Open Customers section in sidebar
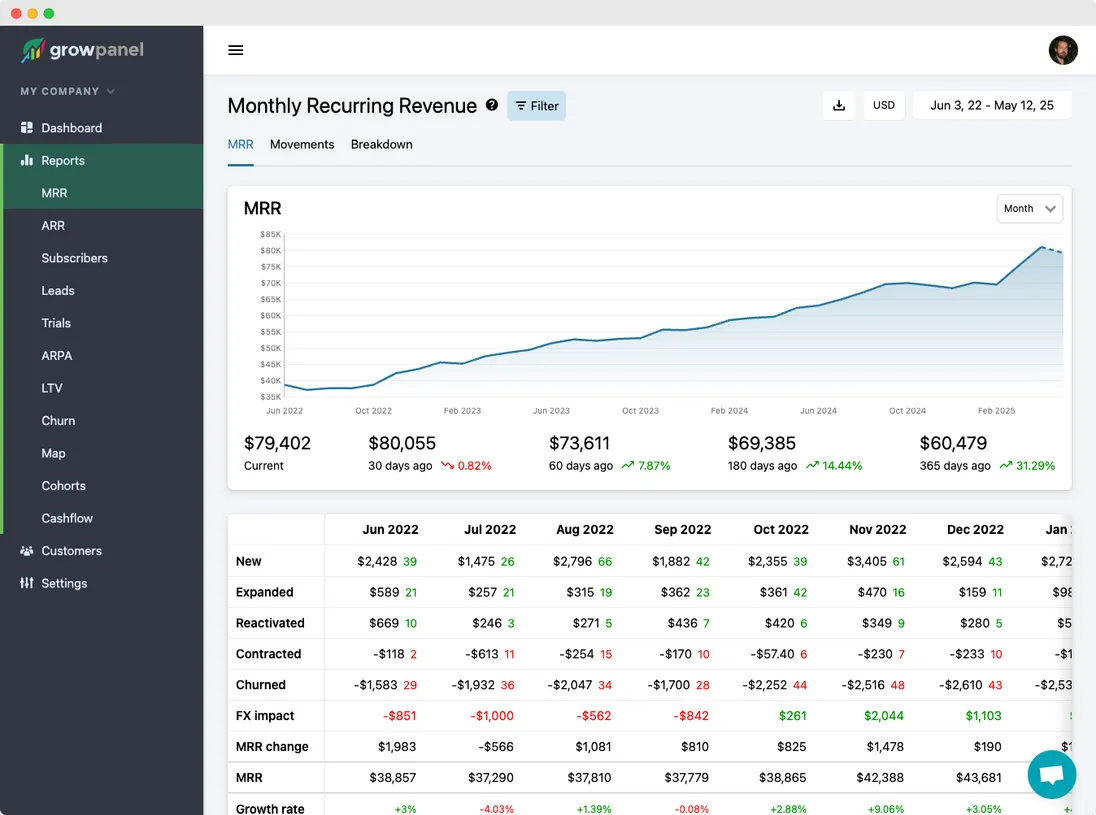Image resolution: width=1096 pixels, height=815 pixels. point(71,551)
